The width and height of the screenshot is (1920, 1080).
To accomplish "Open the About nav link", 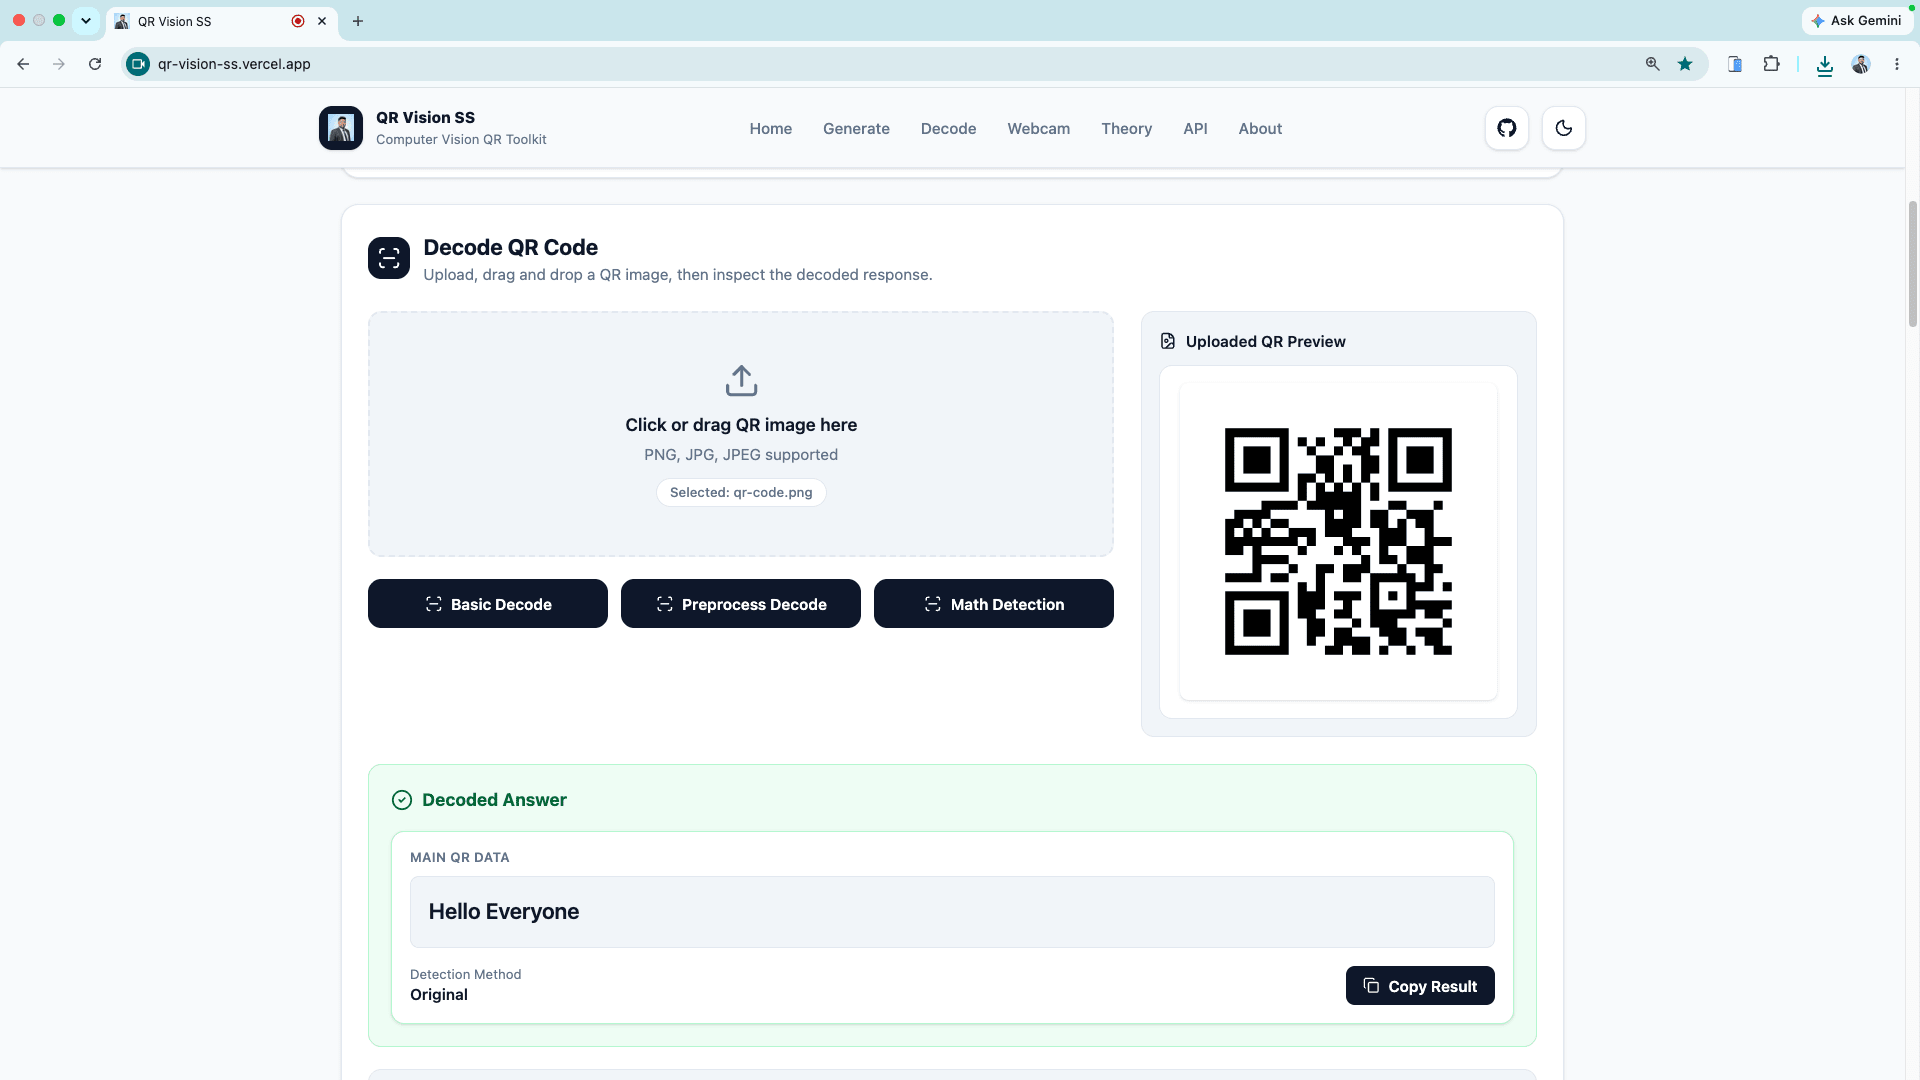I will [1260, 129].
